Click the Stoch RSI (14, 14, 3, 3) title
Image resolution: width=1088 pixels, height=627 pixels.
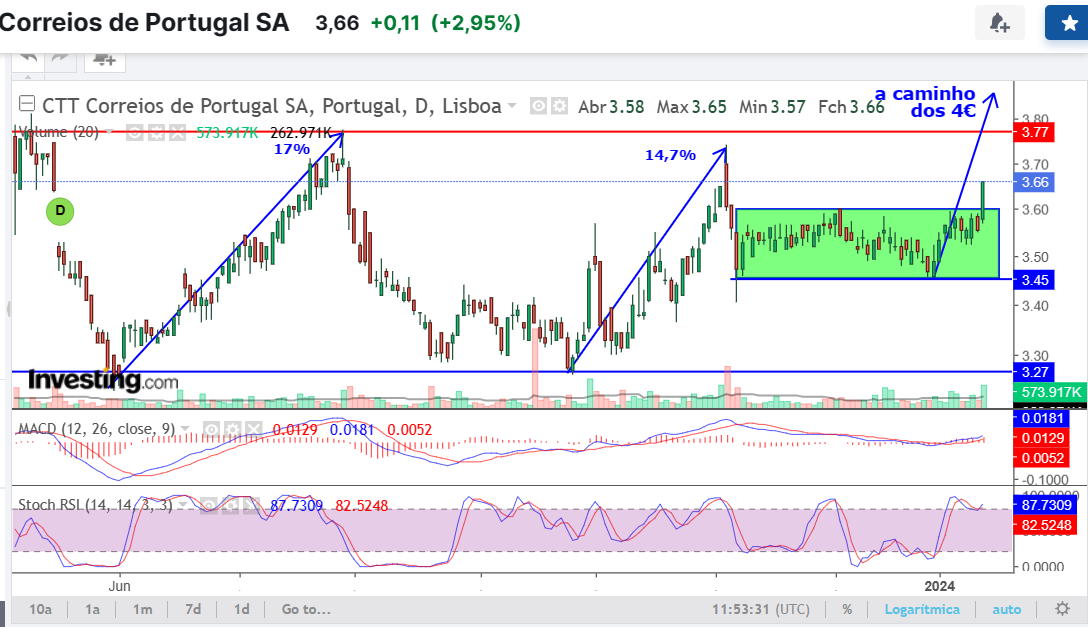click(x=95, y=505)
